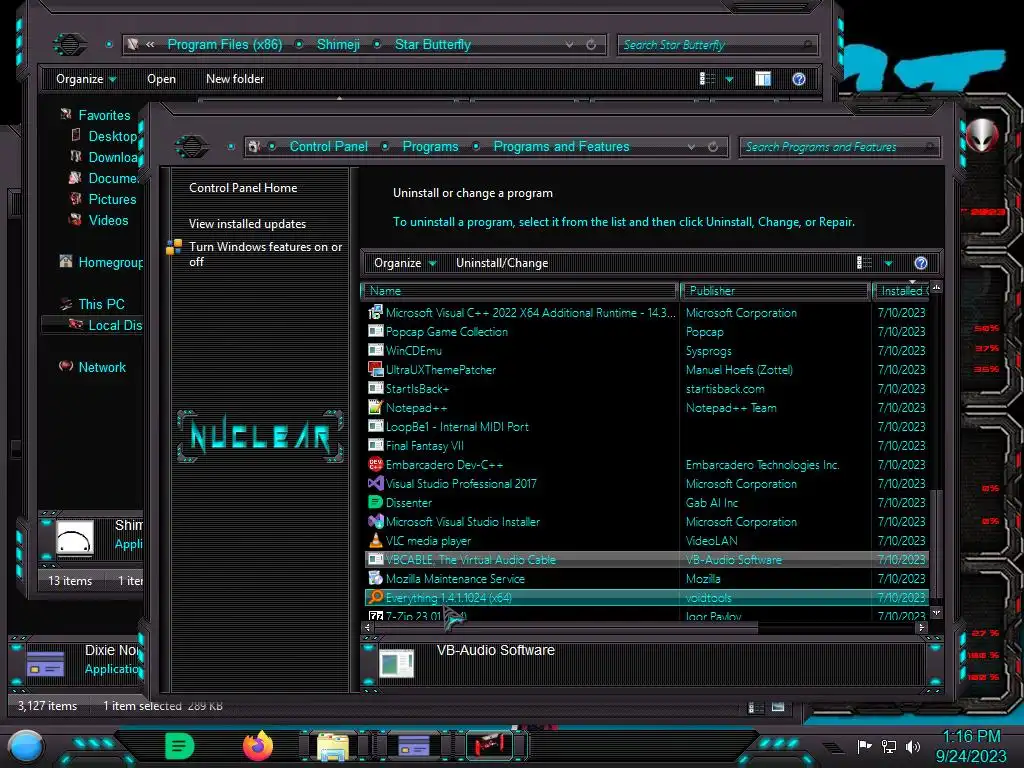The width and height of the screenshot is (1024, 768).
Task: Focus the Search Programs and Features field
Action: pyautogui.click(x=839, y=147)
